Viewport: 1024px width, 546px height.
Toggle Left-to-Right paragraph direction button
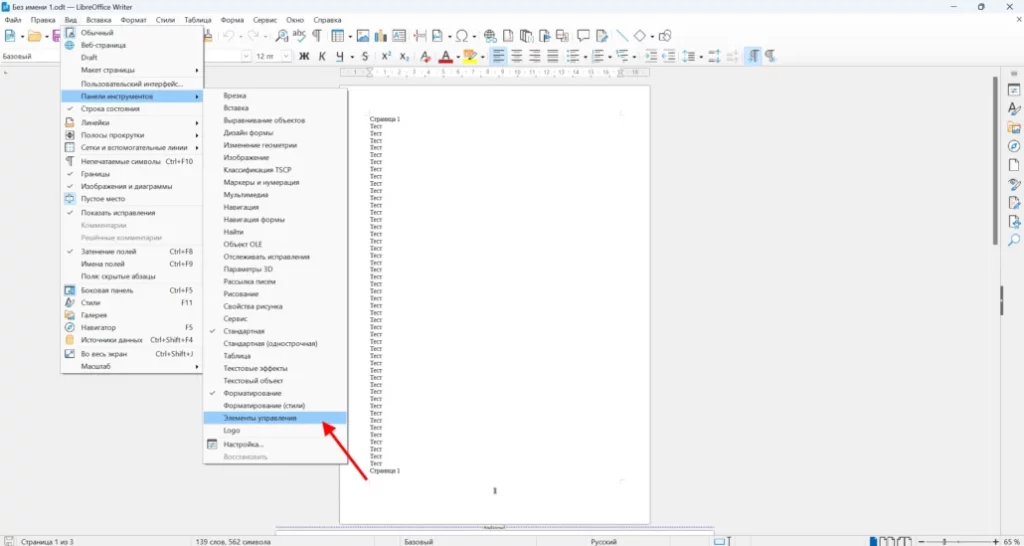[x=754, y=56]
